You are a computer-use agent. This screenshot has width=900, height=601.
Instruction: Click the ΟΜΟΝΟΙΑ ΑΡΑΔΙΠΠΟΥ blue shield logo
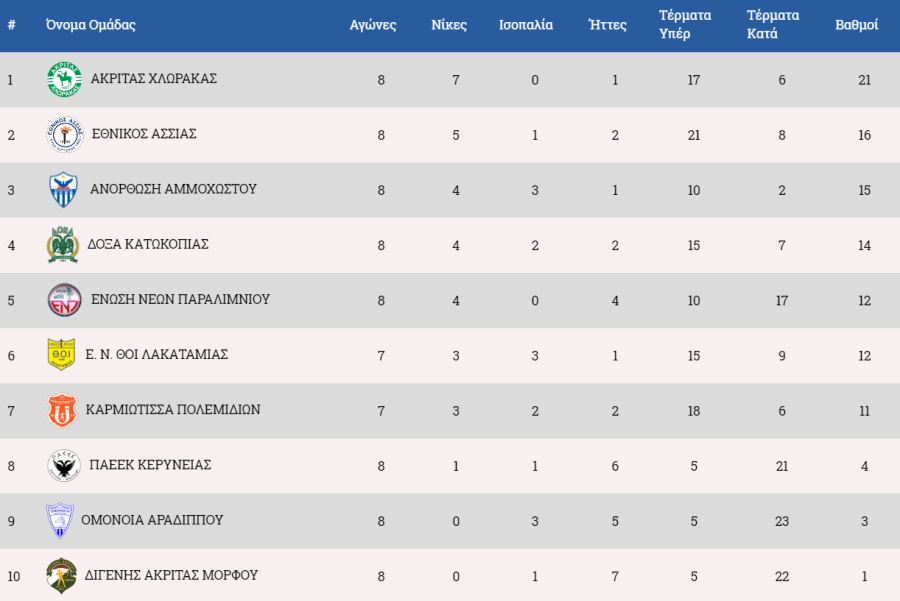tap(60, 521)
